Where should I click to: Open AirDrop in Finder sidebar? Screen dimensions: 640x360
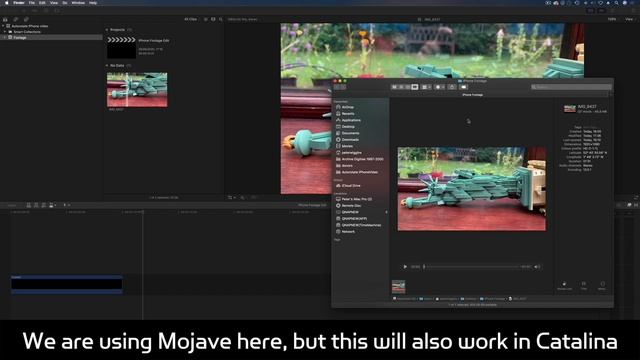tap(348, 107)
